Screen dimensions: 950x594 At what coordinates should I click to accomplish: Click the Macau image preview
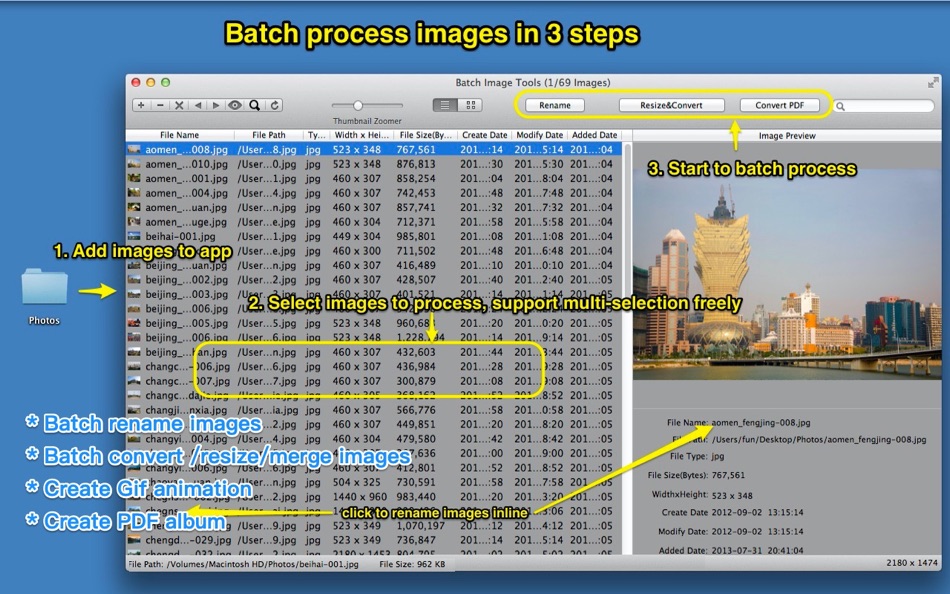point(787,276)
